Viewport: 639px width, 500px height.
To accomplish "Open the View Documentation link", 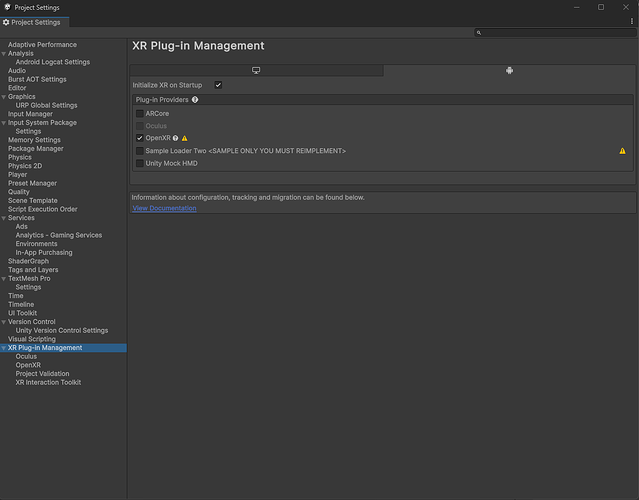I will click(164, 208).
